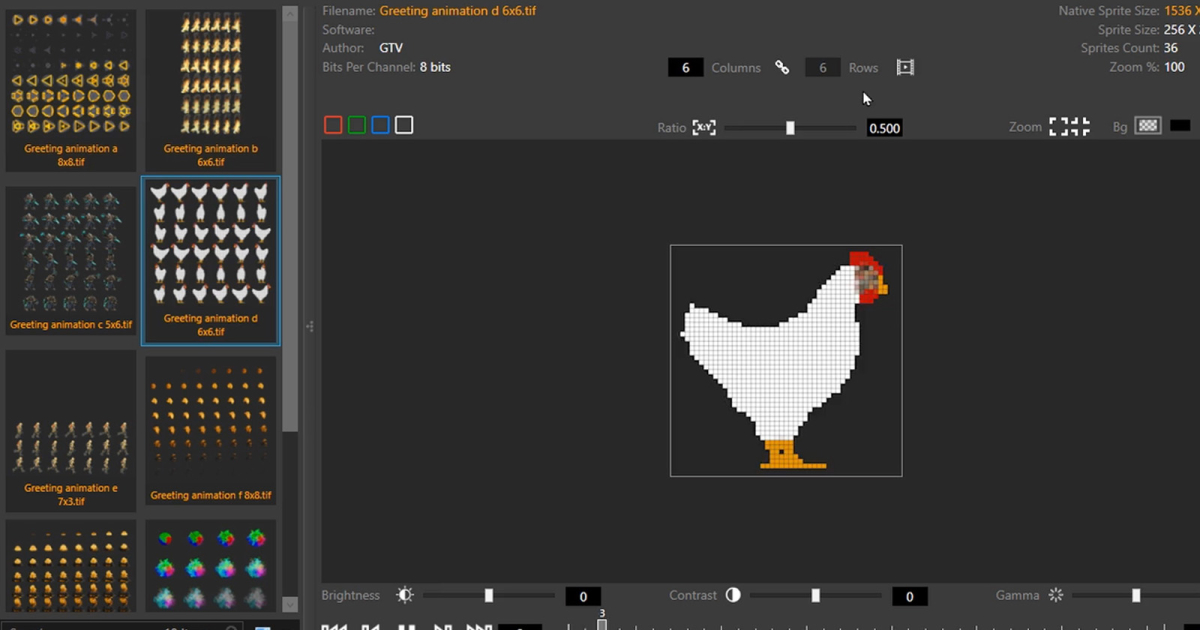
Task: Toggle the blue channel display box
Action: pyautogui.click(x=380, y=125)
